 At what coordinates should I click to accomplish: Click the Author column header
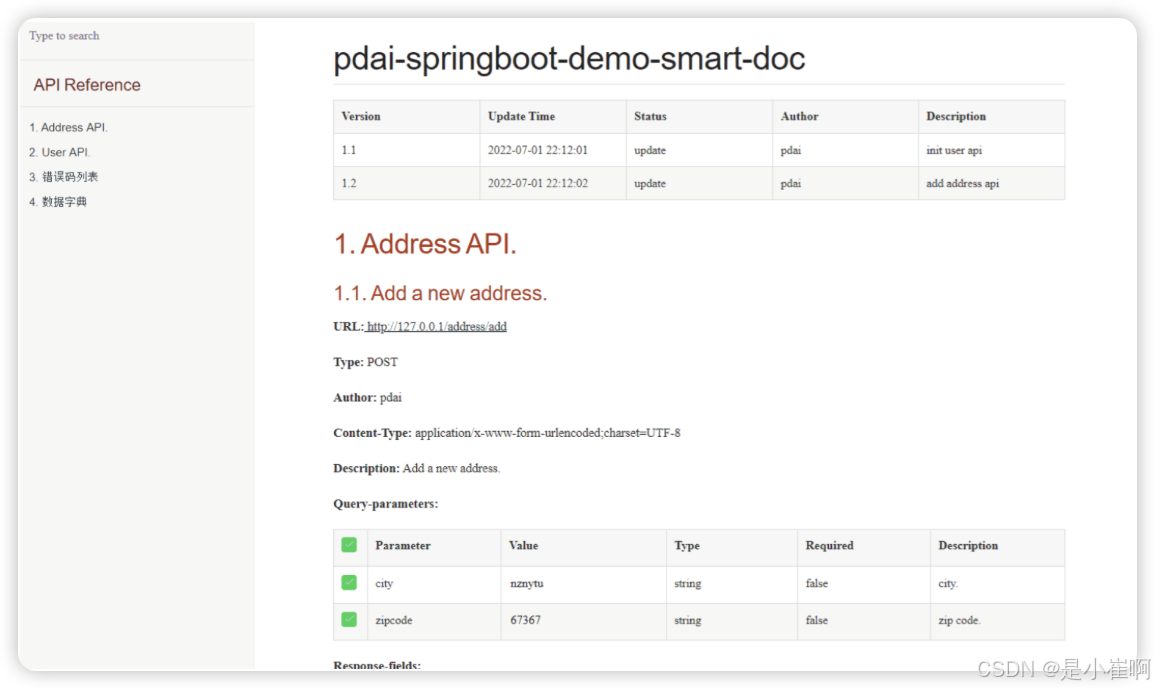(x=799, y=116)
